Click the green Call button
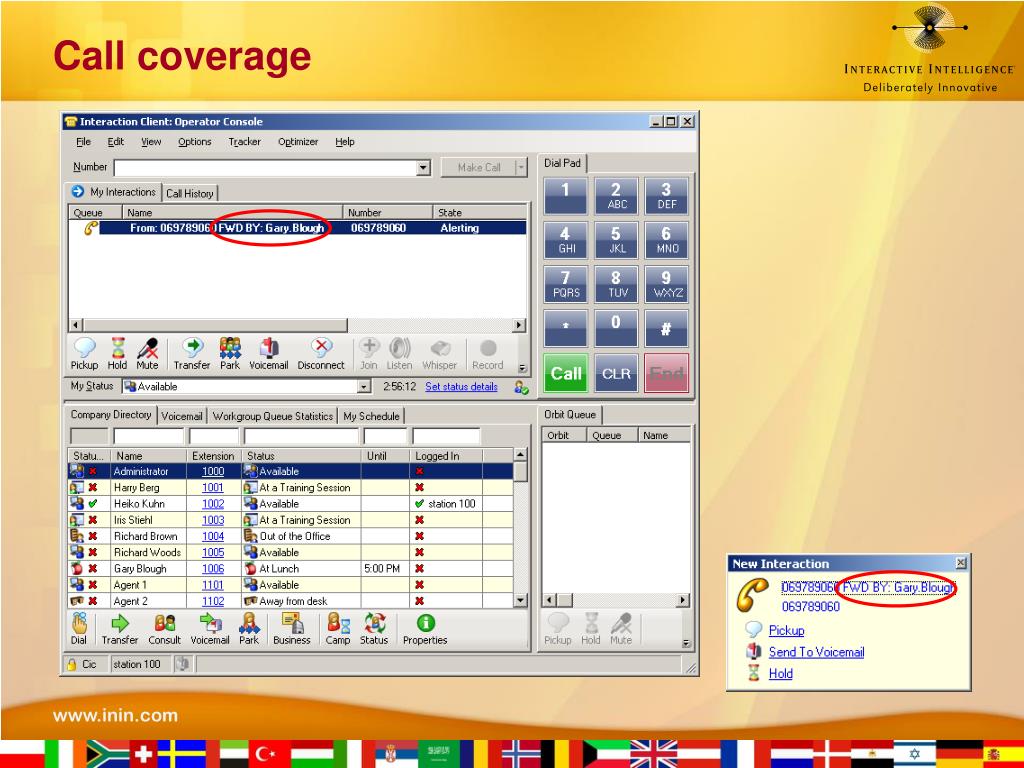The image size is (1024, 768). [x=566, y=374]
